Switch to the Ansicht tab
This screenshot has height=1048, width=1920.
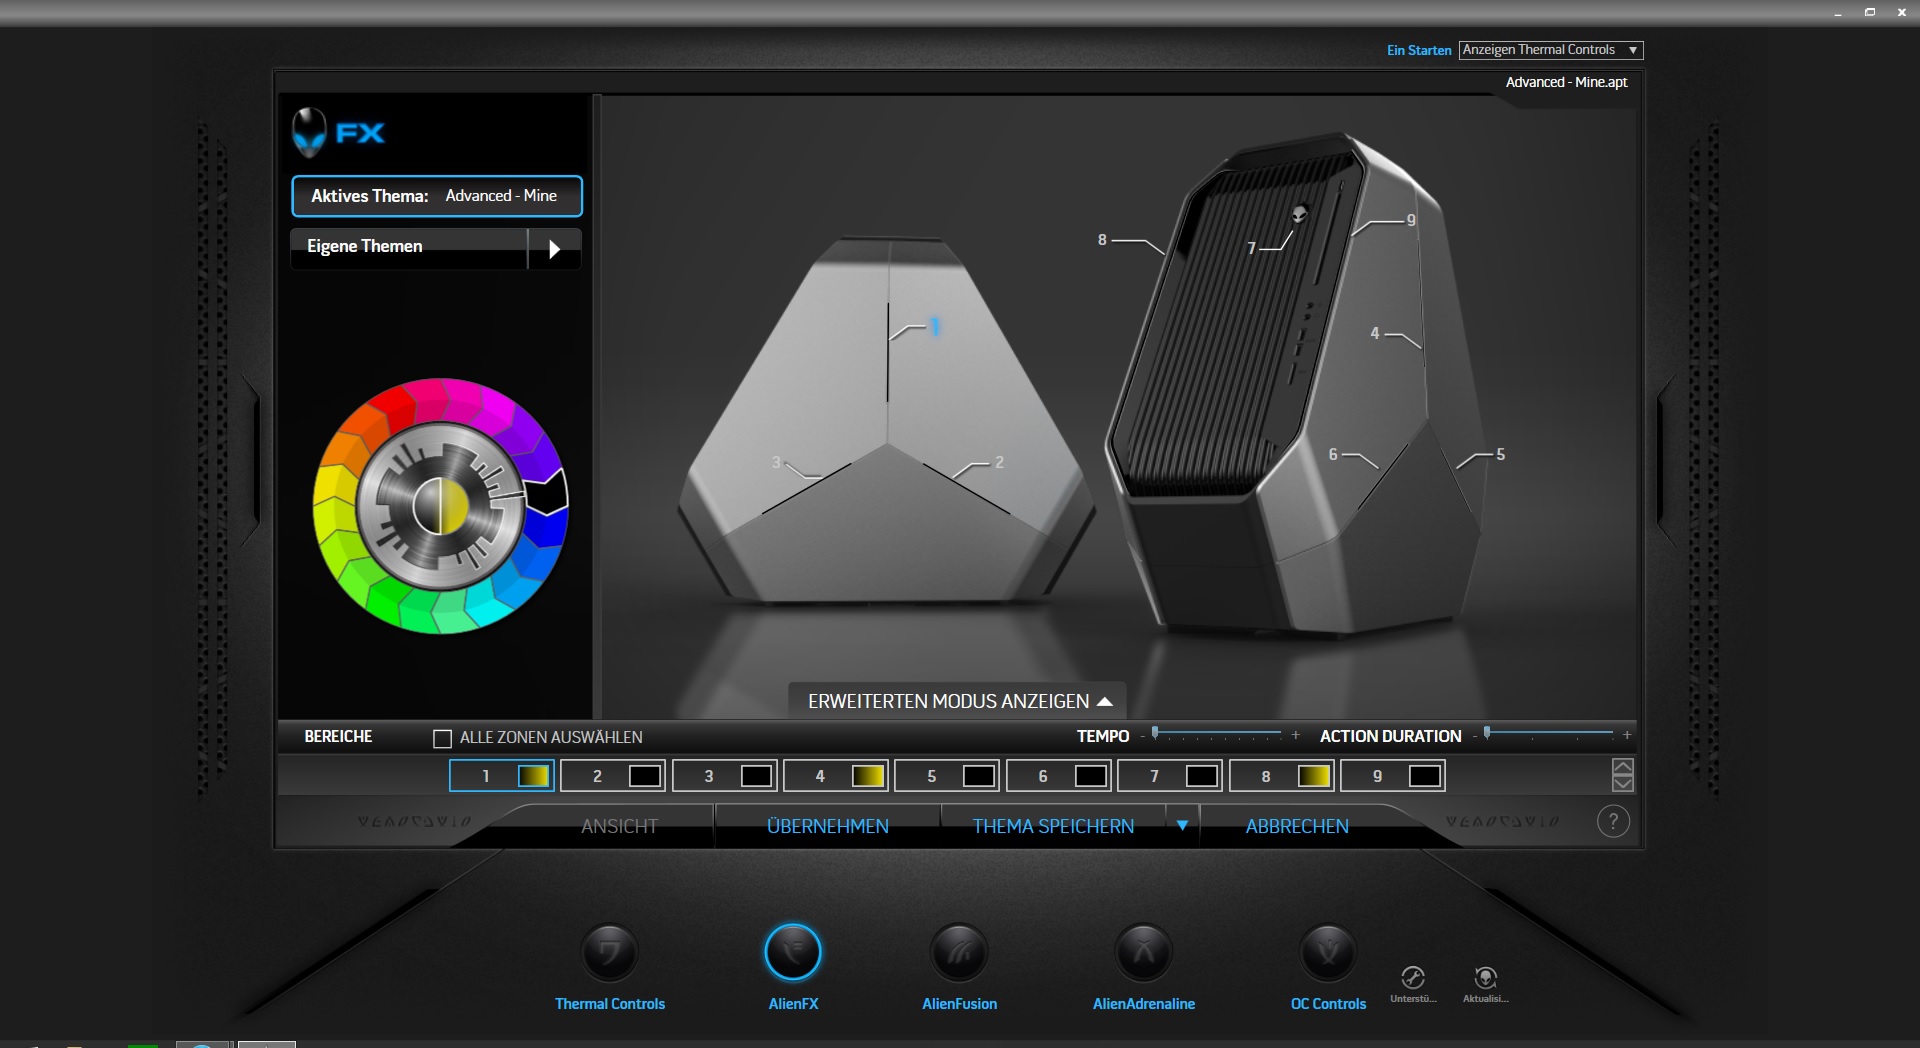(x=619, y=826)
